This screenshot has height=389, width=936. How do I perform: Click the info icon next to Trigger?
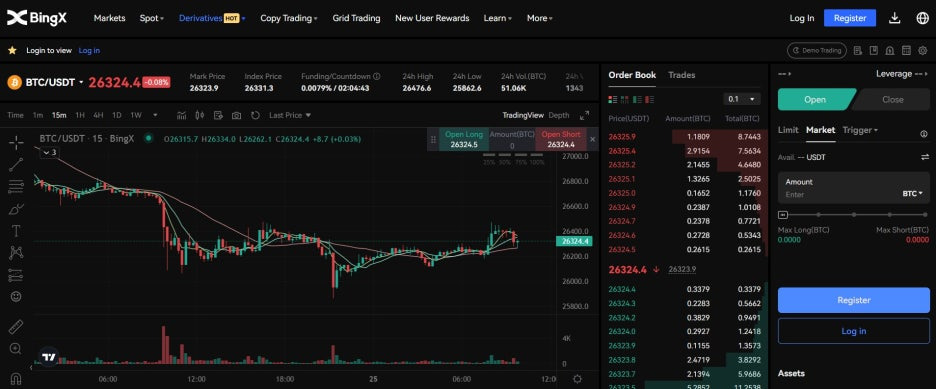[924, 134]
